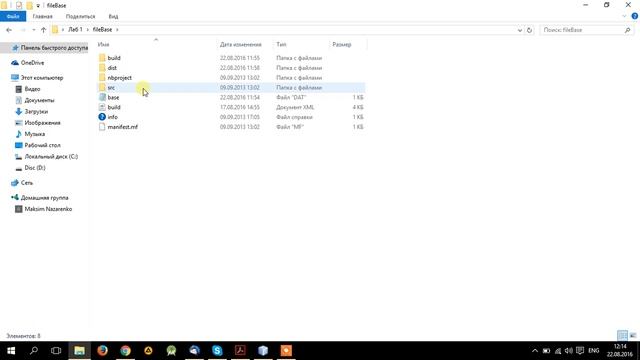640x360 pixels.
Task: Click File Explorer on taskbar
Action: [x=79, y=351]
